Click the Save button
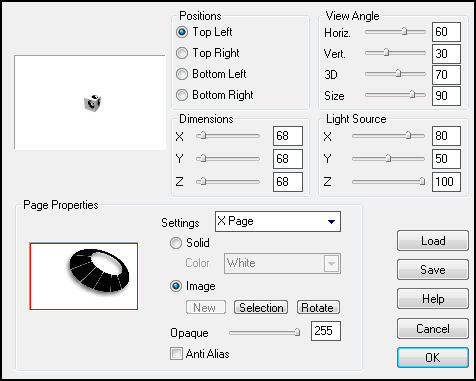Viewport: 476px width, 381px height. 433,270
